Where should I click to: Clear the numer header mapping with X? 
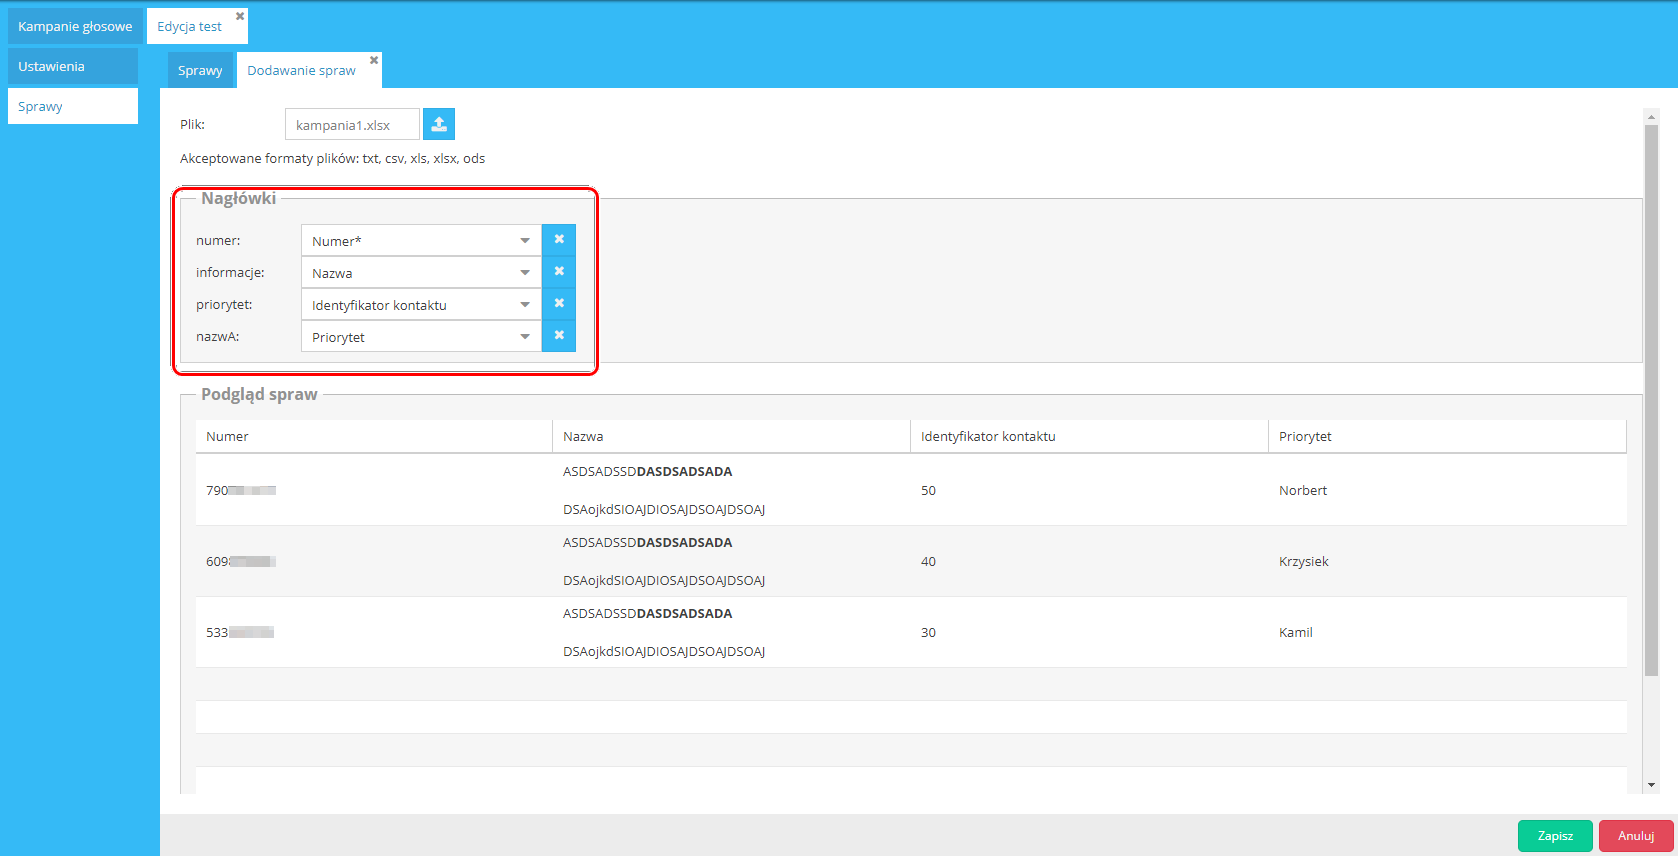click(559, 240)
